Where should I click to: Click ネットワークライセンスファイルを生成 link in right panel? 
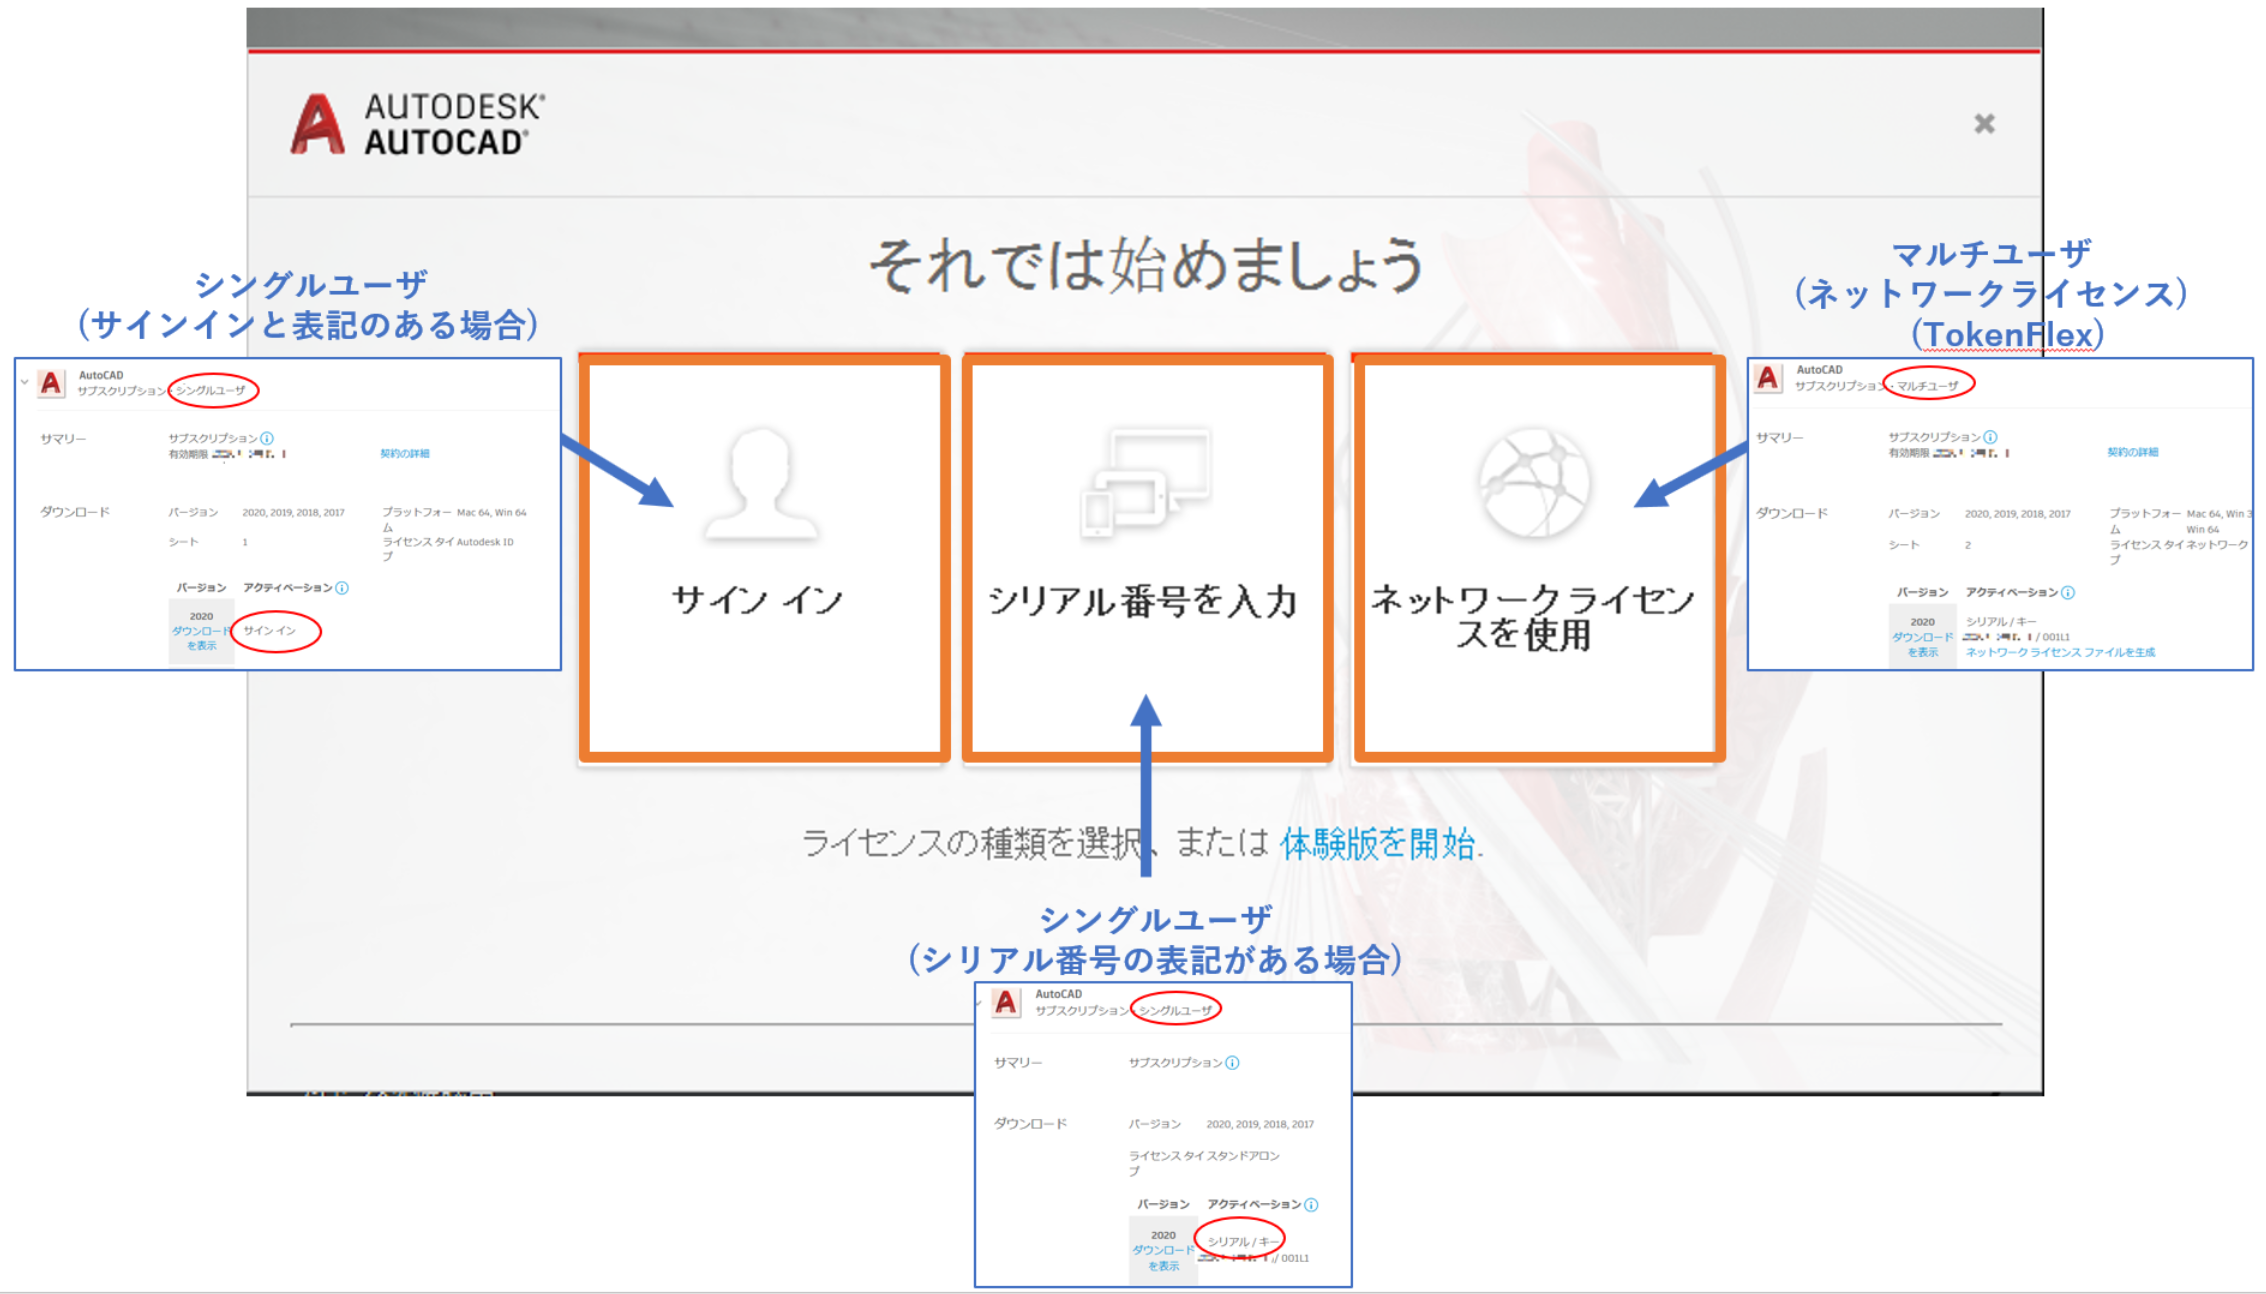tap(2060, 652)
